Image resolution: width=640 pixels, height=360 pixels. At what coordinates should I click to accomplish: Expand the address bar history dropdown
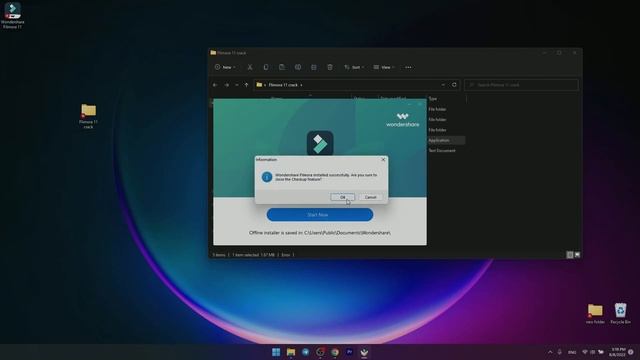[443, 85]
